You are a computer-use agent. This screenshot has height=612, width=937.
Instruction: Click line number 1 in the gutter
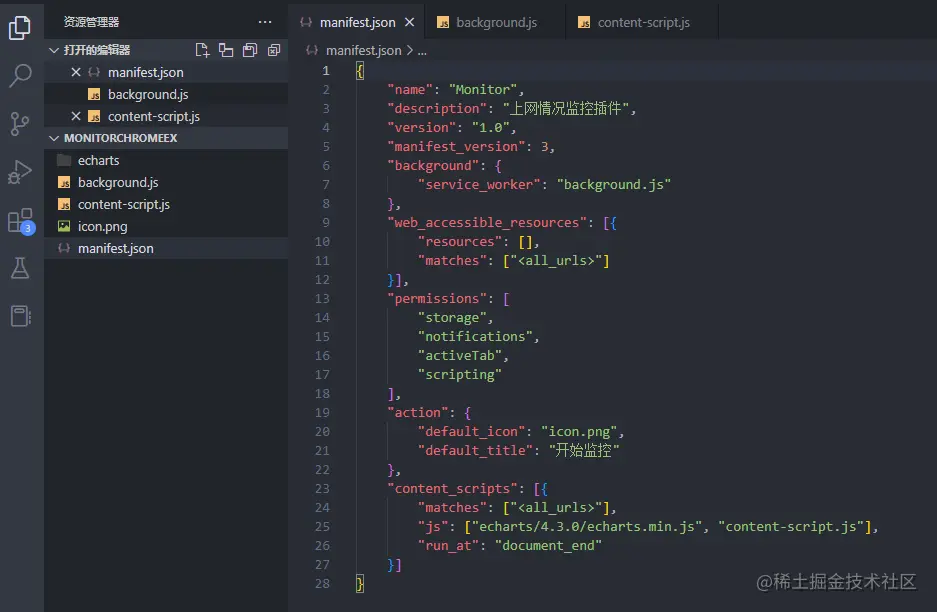click(326, 71)
